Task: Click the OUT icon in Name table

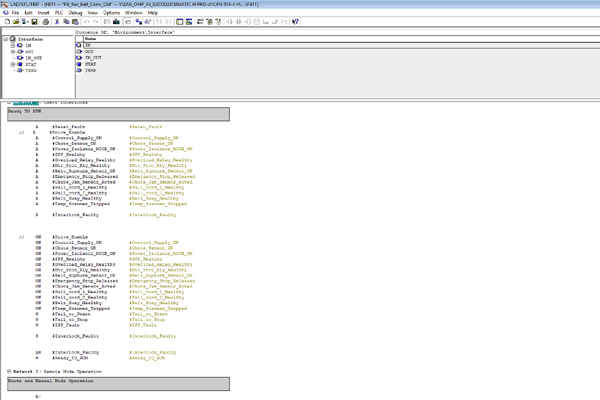Action: click(x=79, y=51)
